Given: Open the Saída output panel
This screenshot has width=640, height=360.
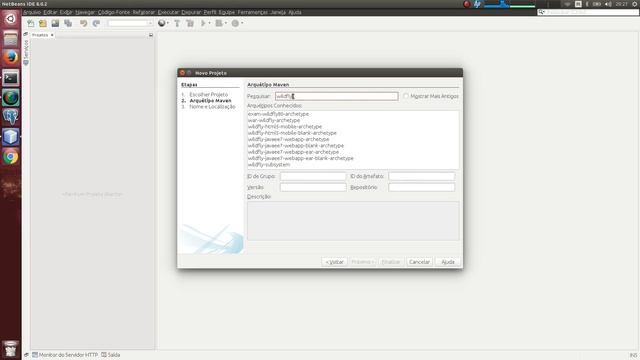Looking at the screenshot, I should coord(111,355).
